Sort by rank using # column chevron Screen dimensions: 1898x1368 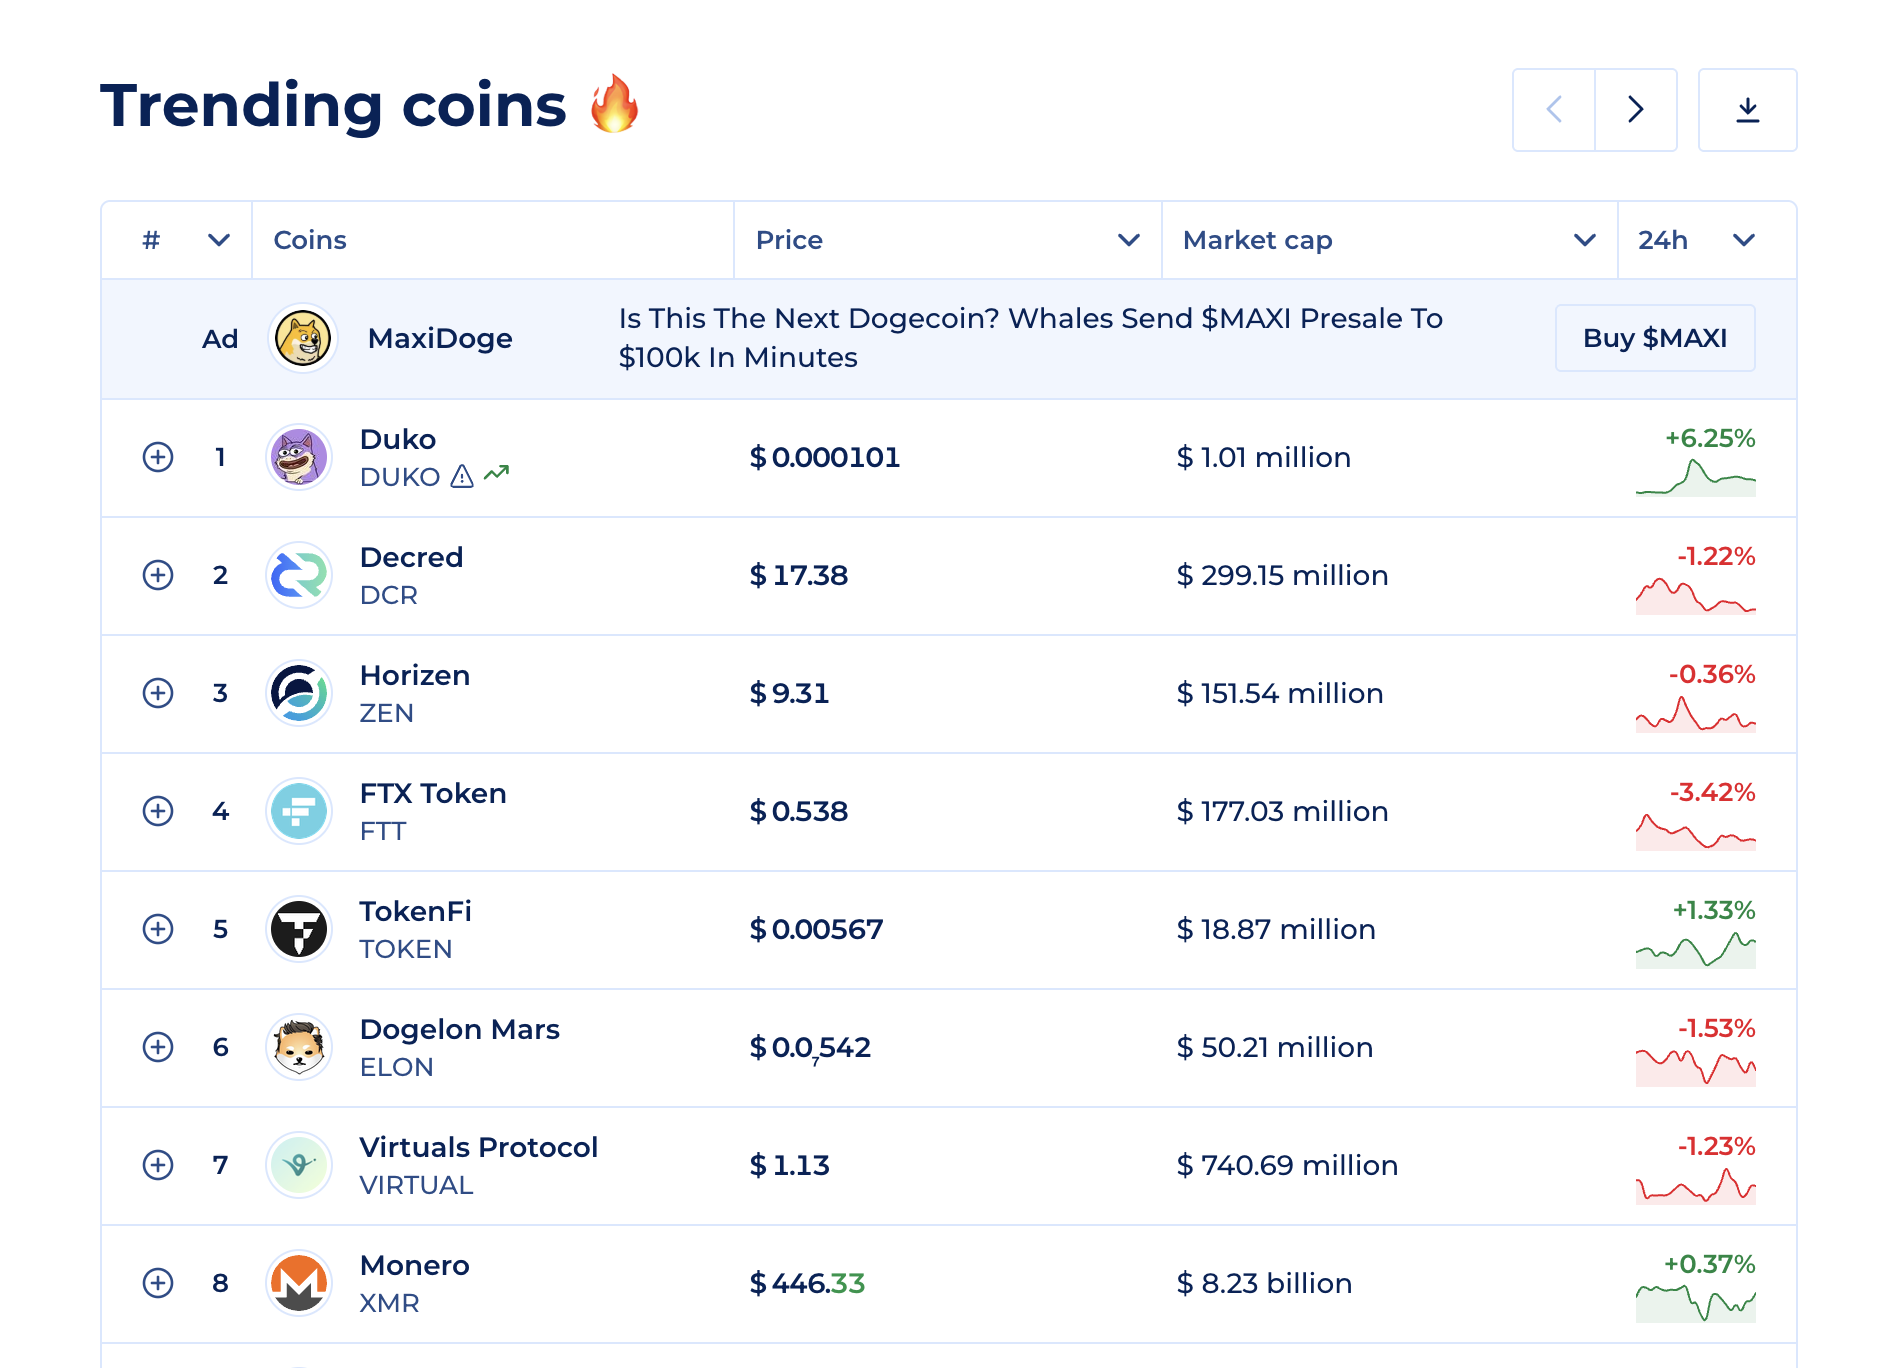219,240
